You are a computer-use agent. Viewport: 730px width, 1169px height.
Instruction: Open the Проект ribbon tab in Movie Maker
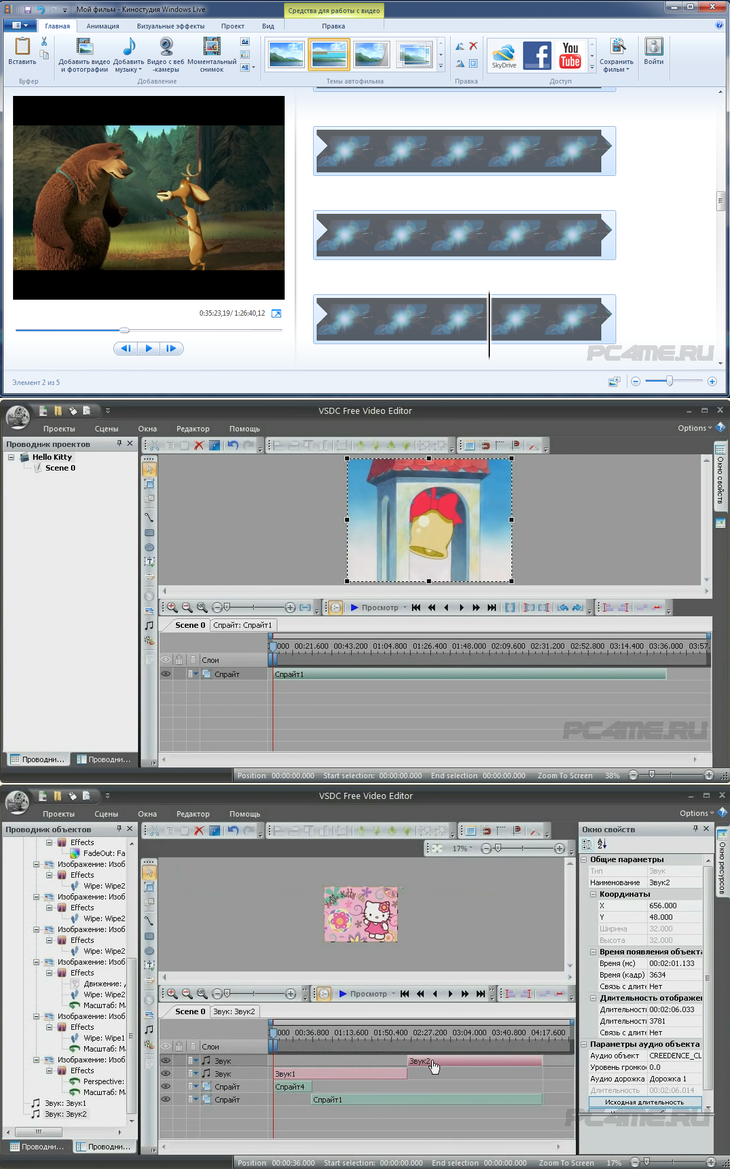tap(233, 26)
